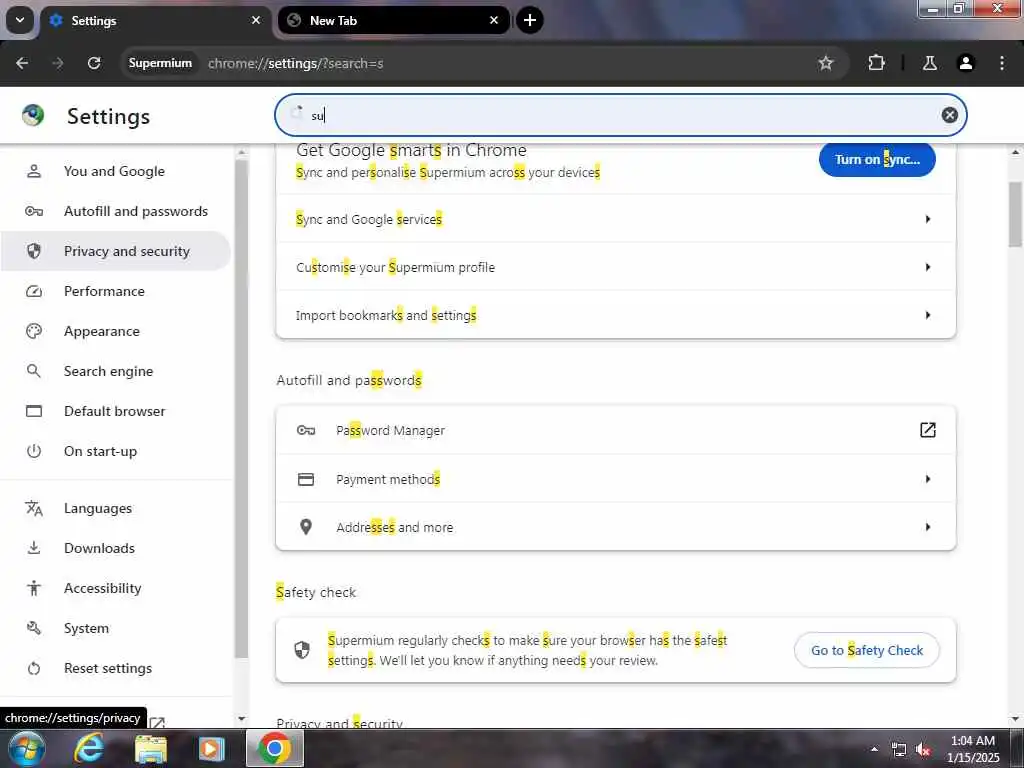The width and height of the screenshot is (1024, 768).
Task: Click the On start-up power icon
Action: pyautogui.click(x=34, y=451)
